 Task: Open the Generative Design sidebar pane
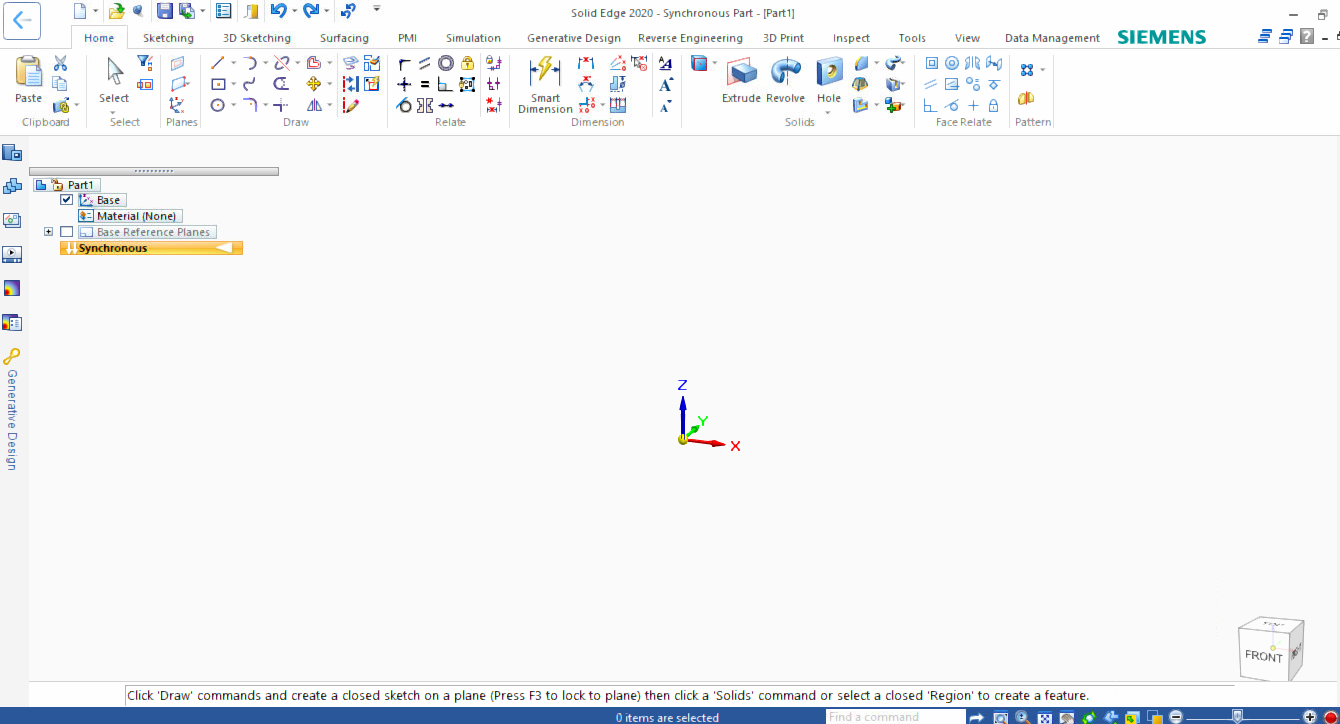tap(12, 410)
